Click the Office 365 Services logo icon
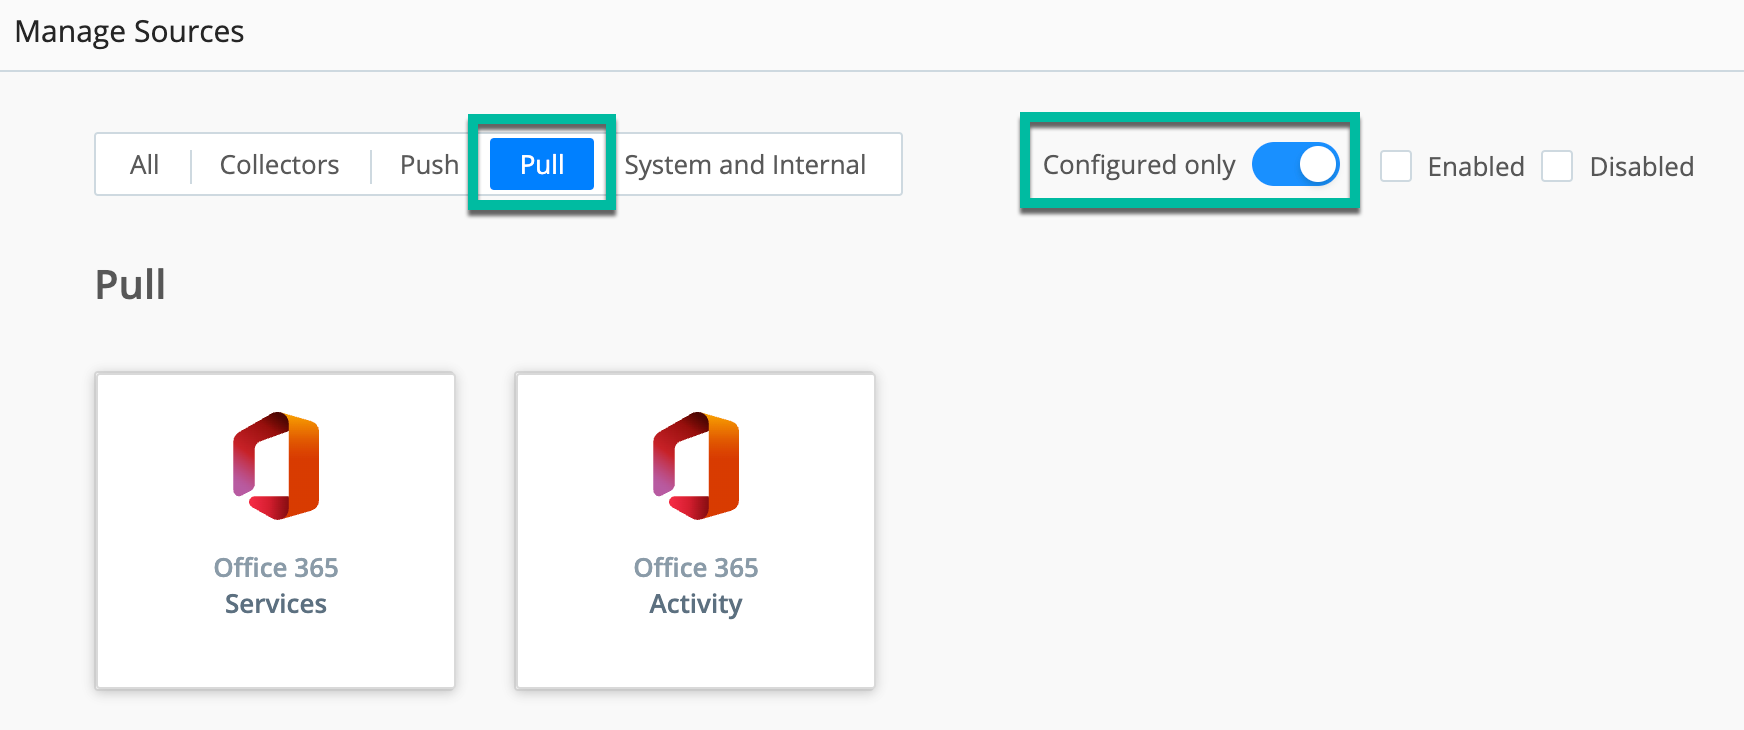 (x=276, y=466)
